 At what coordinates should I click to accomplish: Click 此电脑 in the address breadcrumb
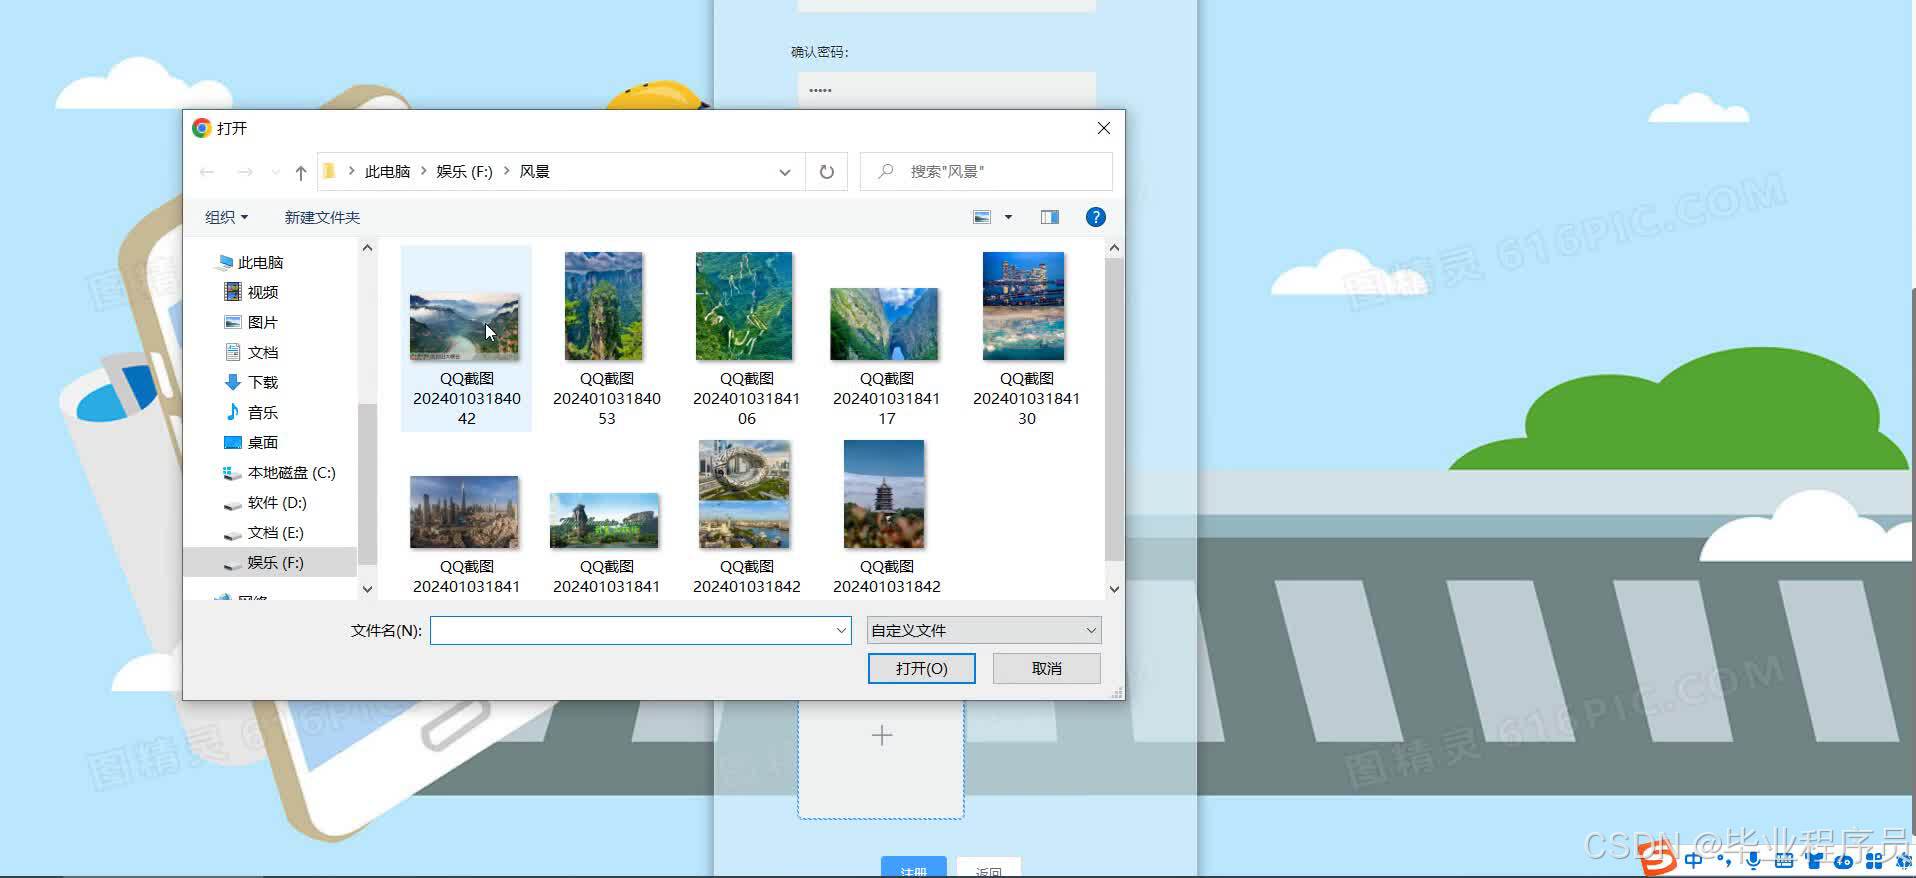[387, 172]
